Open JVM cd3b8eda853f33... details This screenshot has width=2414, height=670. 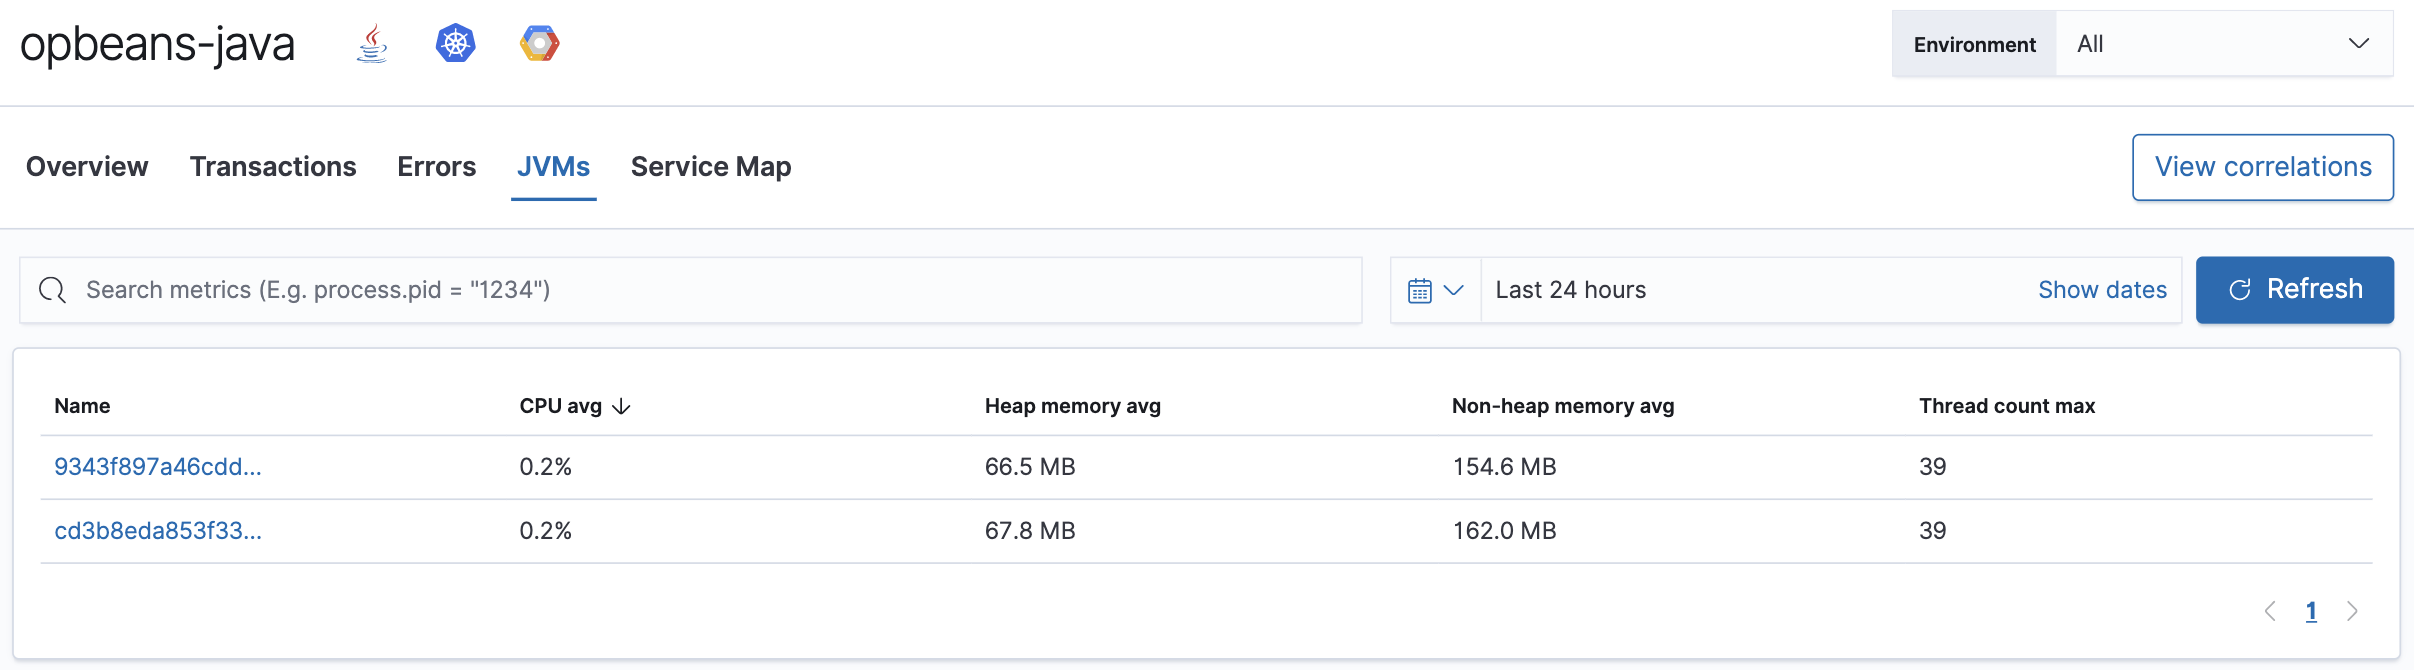click(158, 531)
